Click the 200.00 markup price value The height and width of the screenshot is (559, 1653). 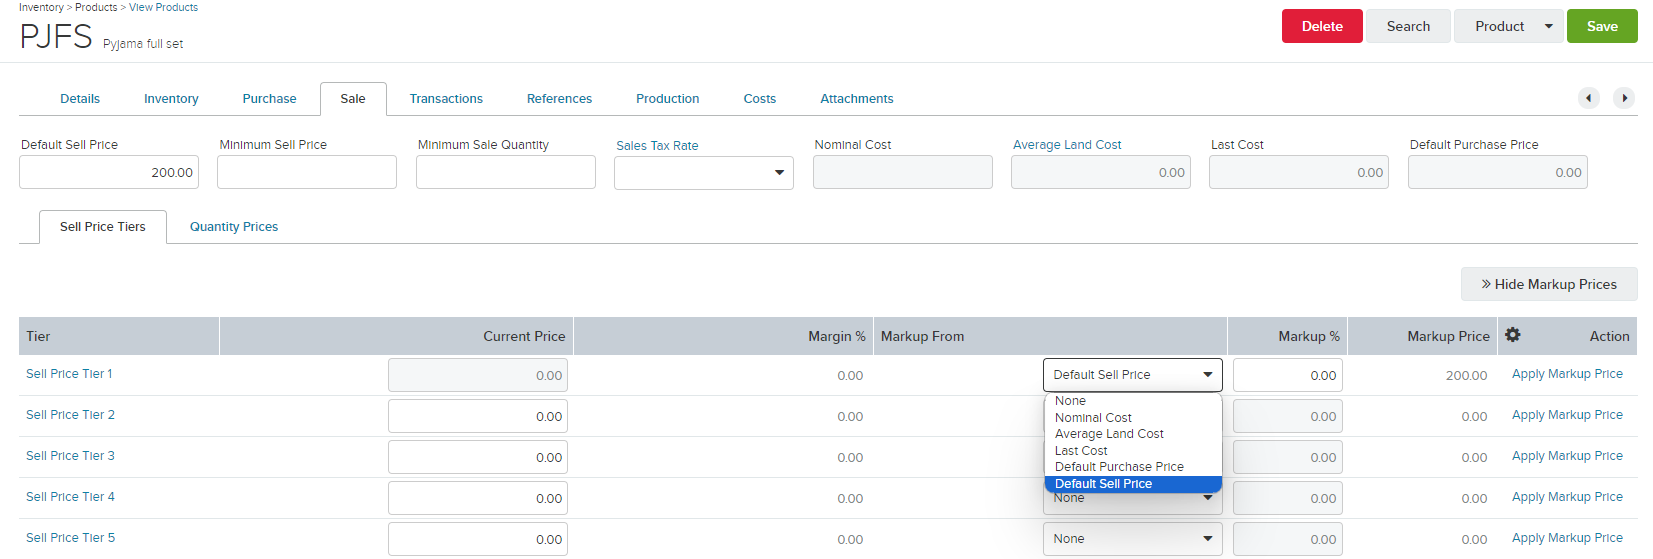tap(1466, 375)
